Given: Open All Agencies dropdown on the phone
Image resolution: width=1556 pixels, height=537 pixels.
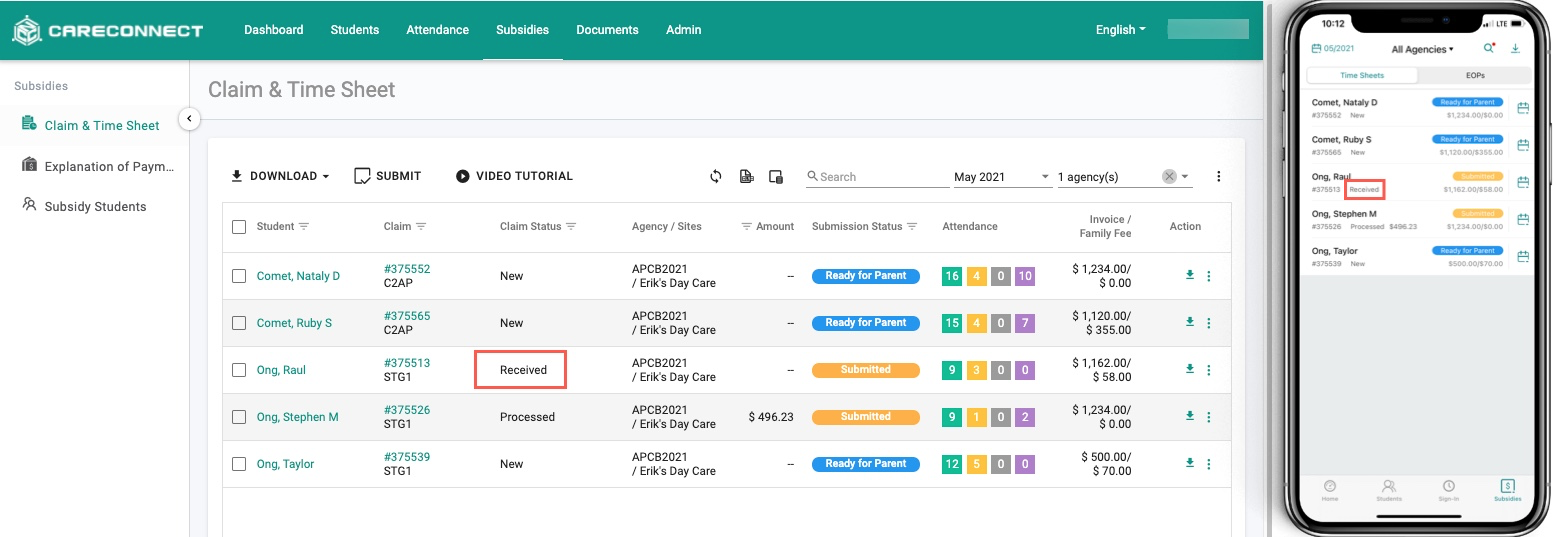Looking at the screenshot, I should (x=1422, y=49).
